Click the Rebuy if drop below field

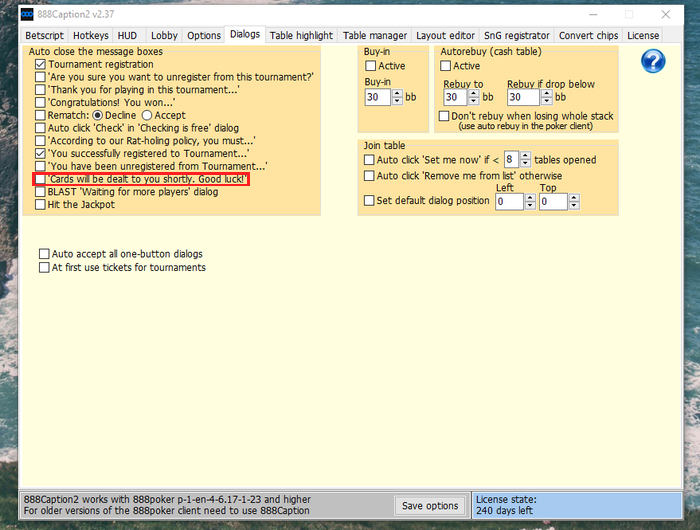click(x=524, y=97)
